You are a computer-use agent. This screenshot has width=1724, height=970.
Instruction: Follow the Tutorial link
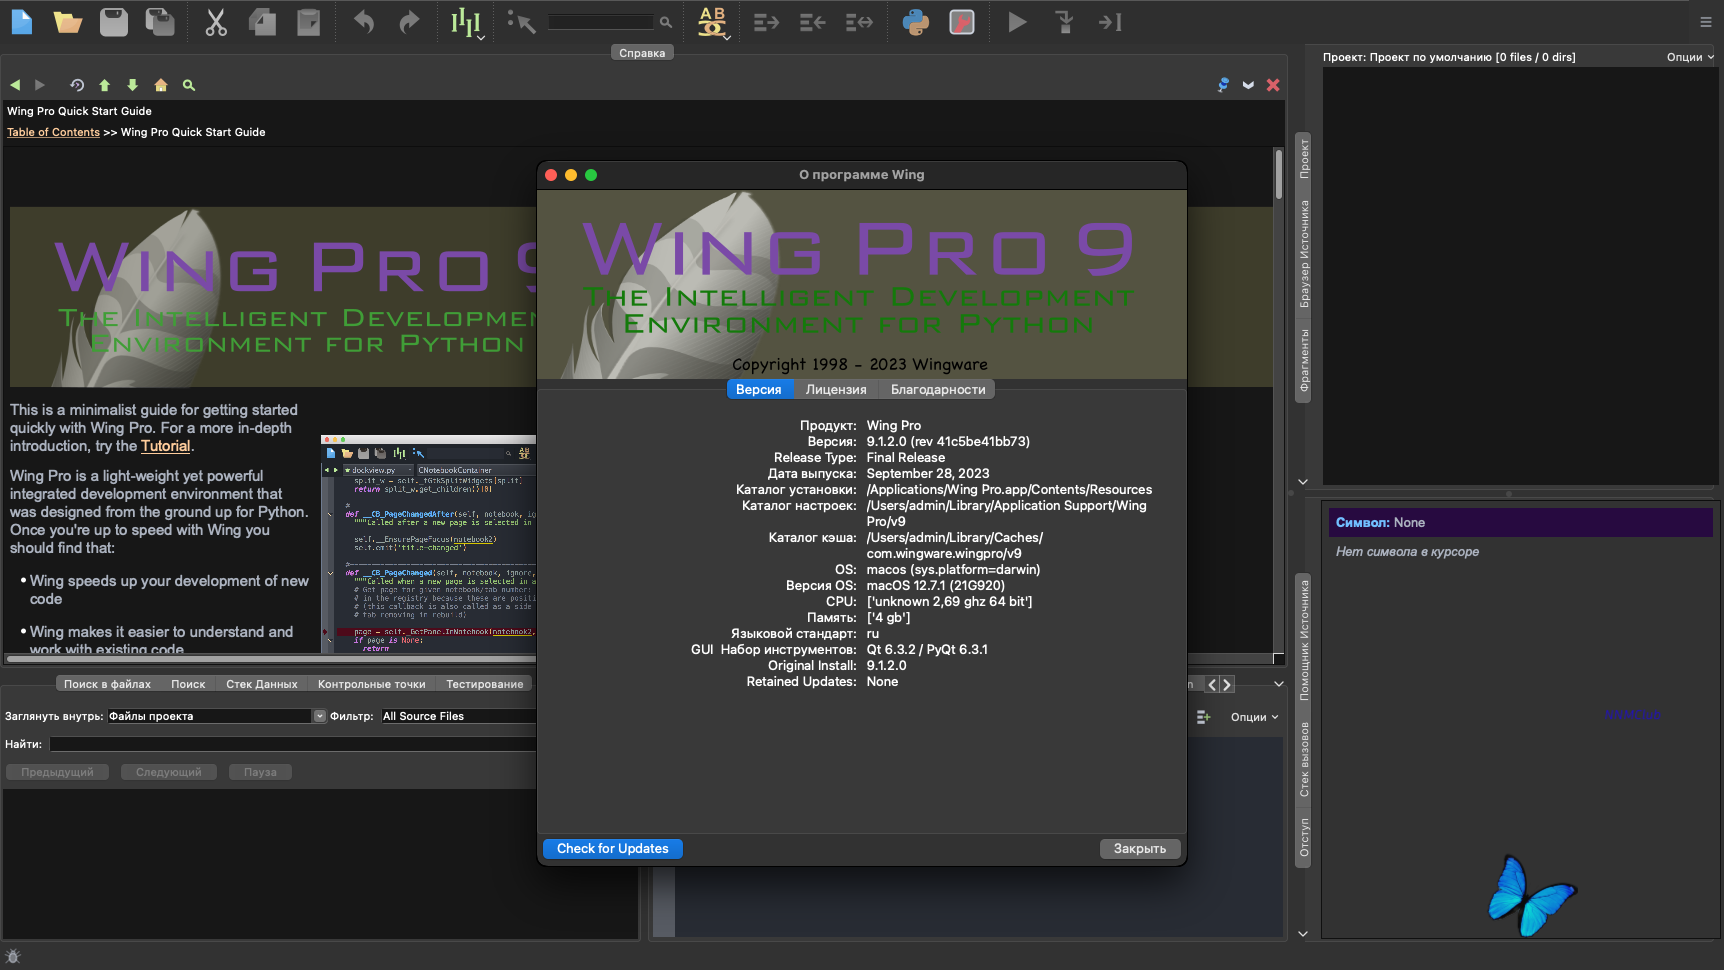click(x=165, y=446)
